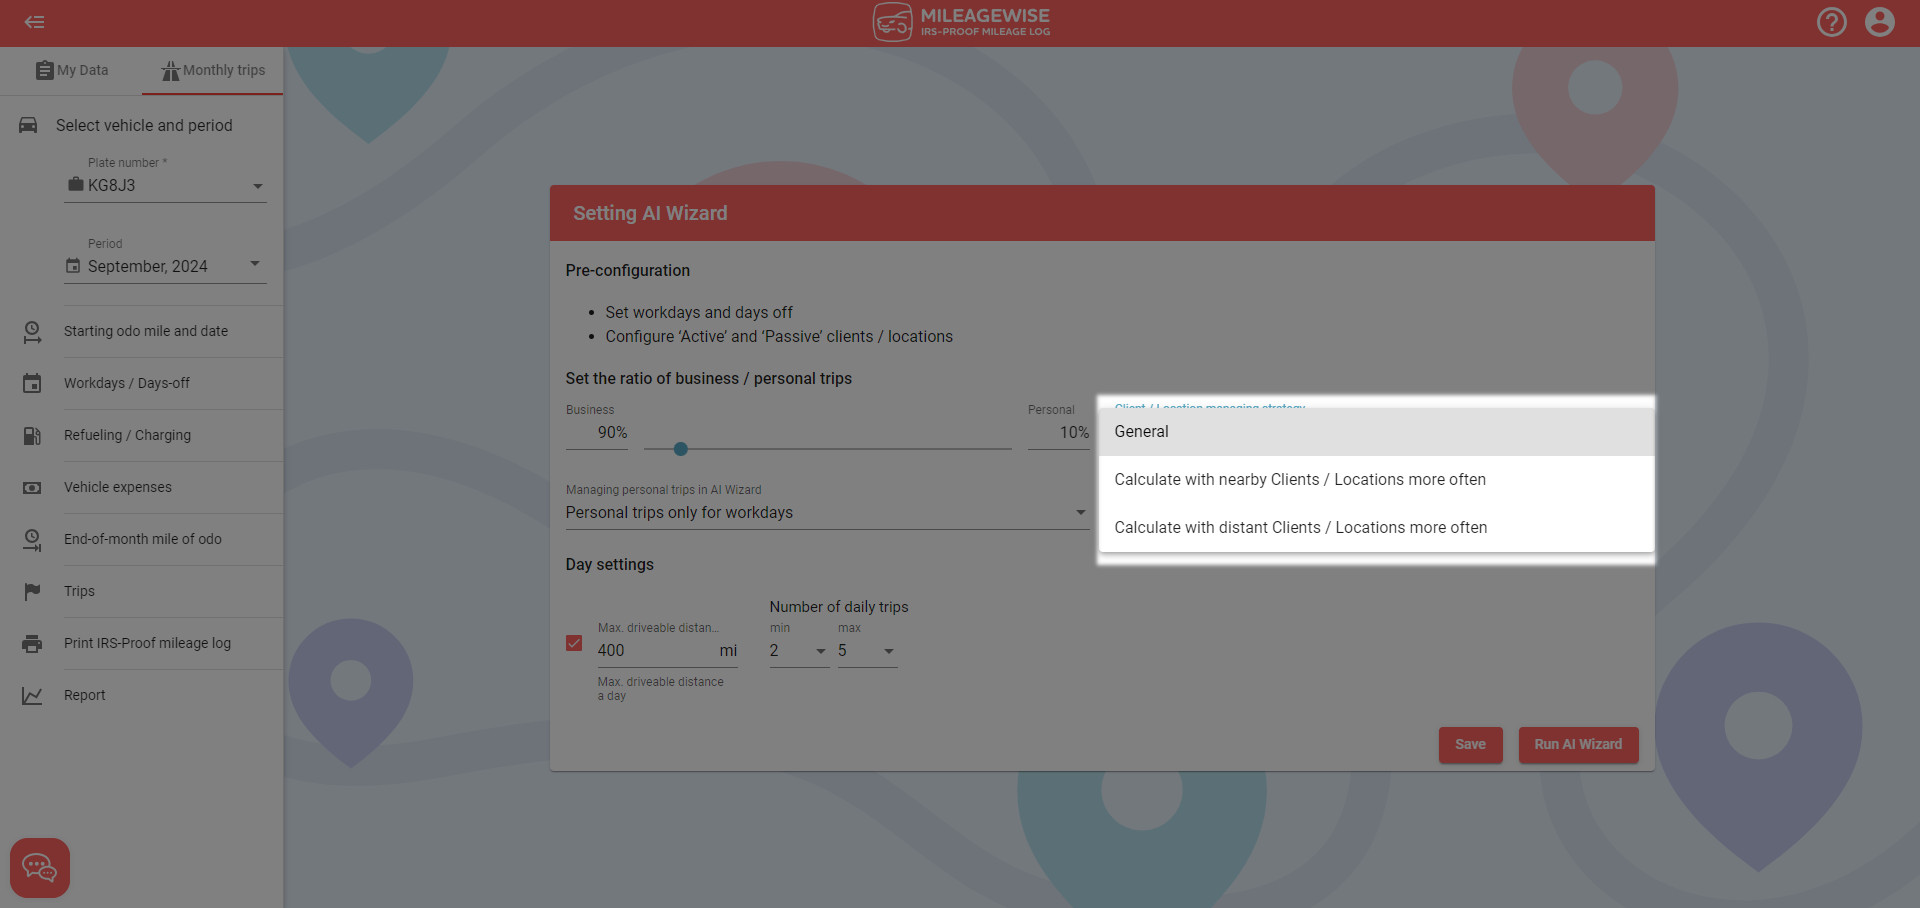Open the Report section
This screenshot has height=908, width=1920.
[x=84, y=695]
